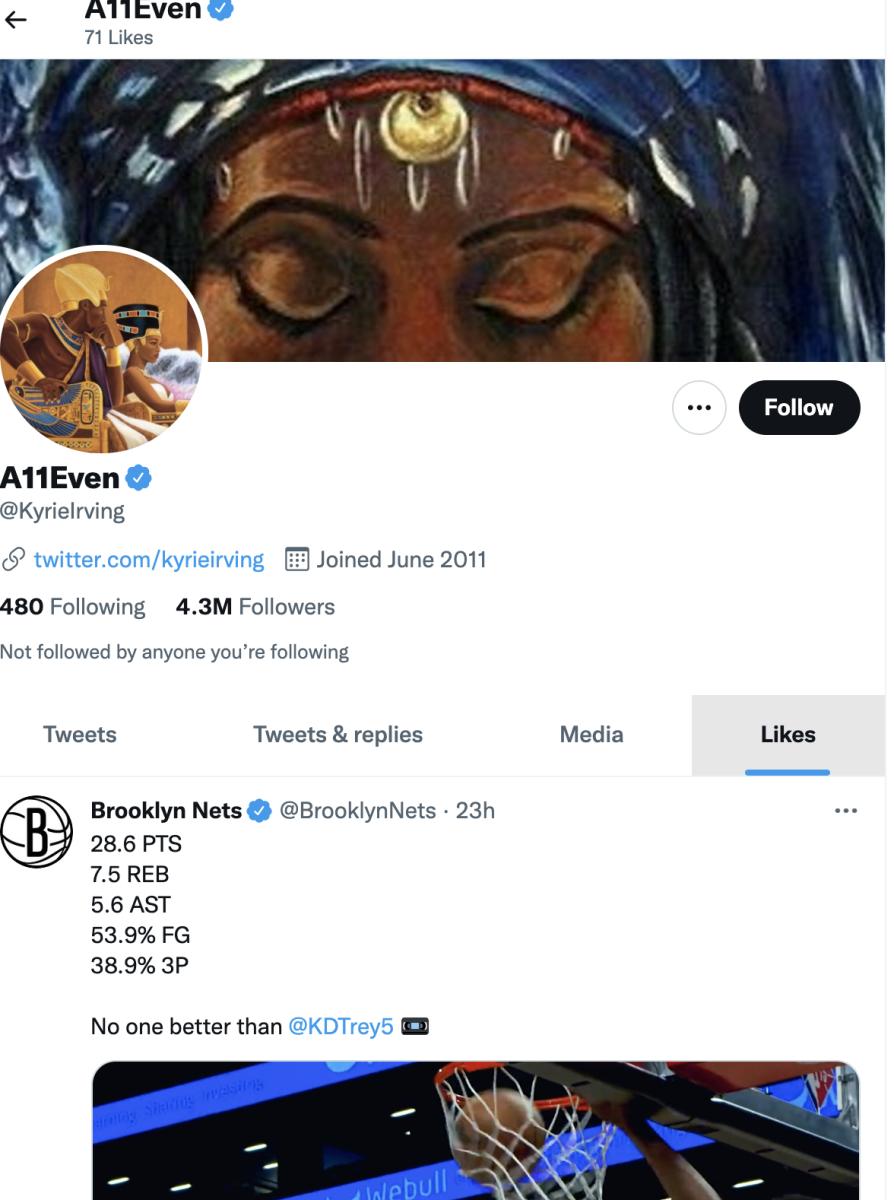Screen dimensions: 894x1200
Task: Select the Likes tab
Action: pos(788,735)
